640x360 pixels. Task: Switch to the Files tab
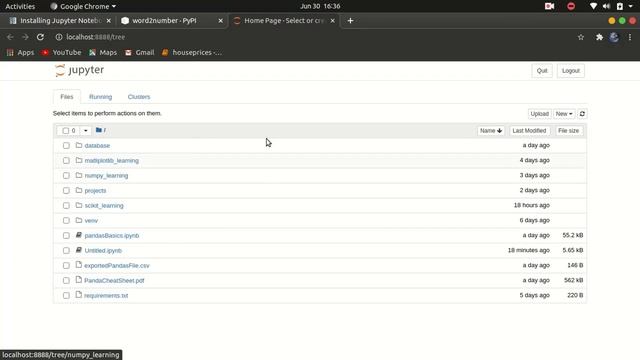coord(67,97)
